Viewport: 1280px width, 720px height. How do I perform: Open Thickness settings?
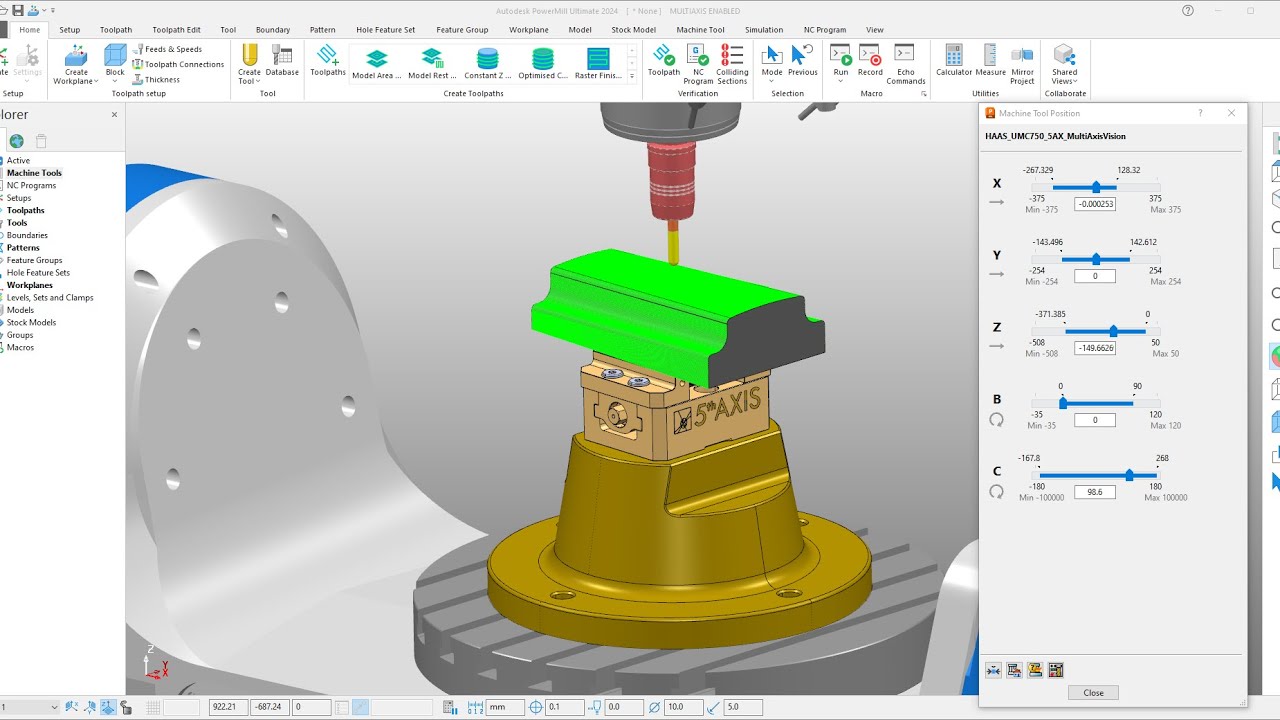[x=156, y=80]
